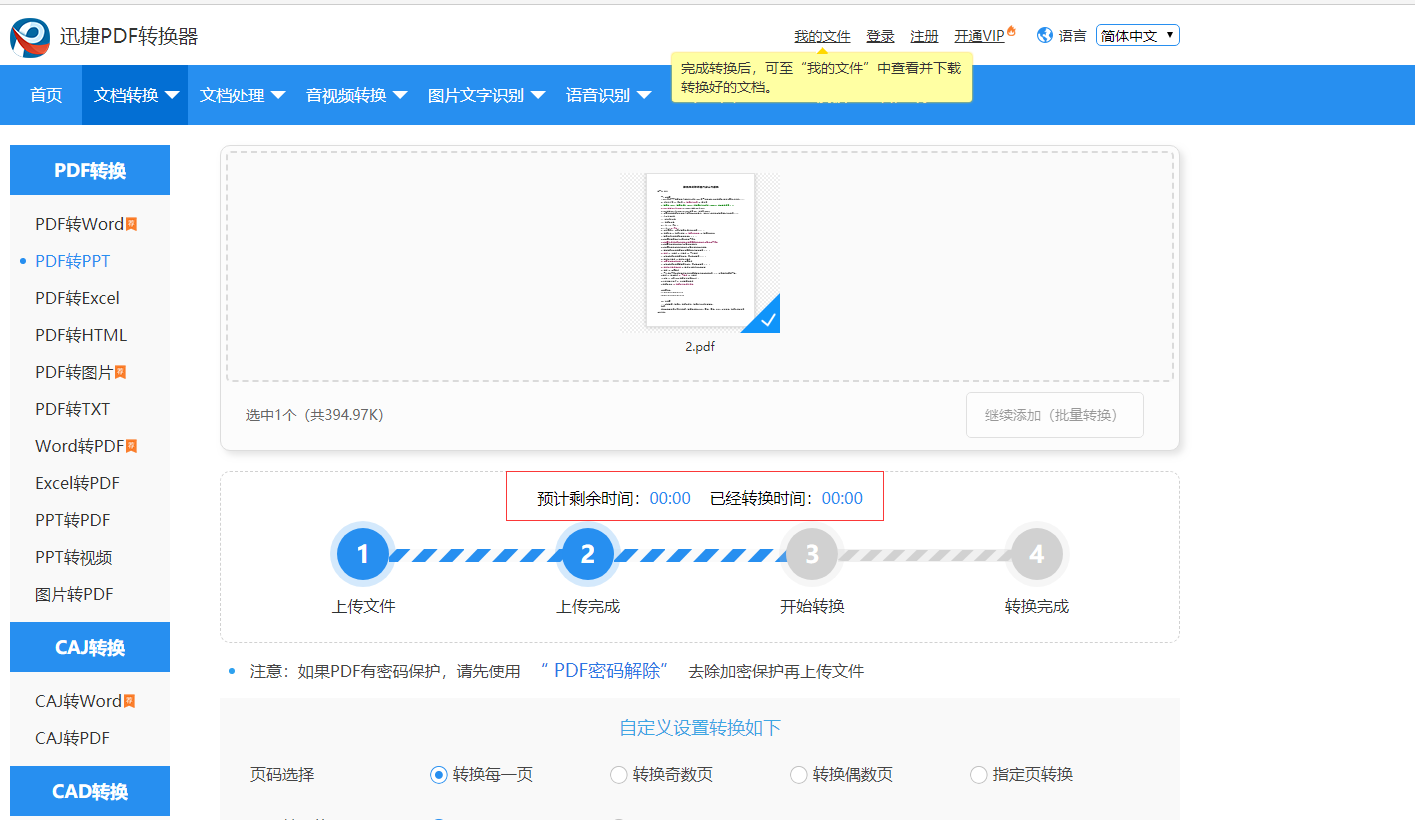
Task: Click the 2.pdf document thumbnail
Action: click(700, 252)
